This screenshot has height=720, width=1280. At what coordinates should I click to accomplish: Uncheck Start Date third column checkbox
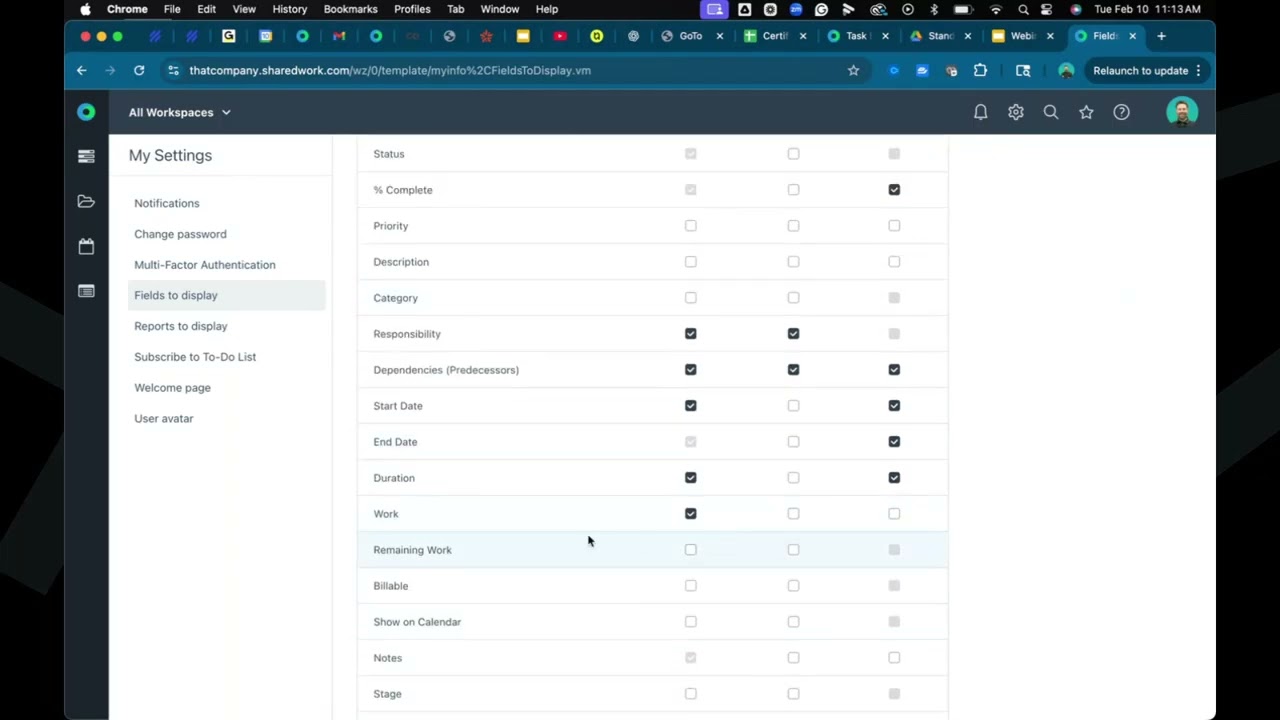point(894,406)
